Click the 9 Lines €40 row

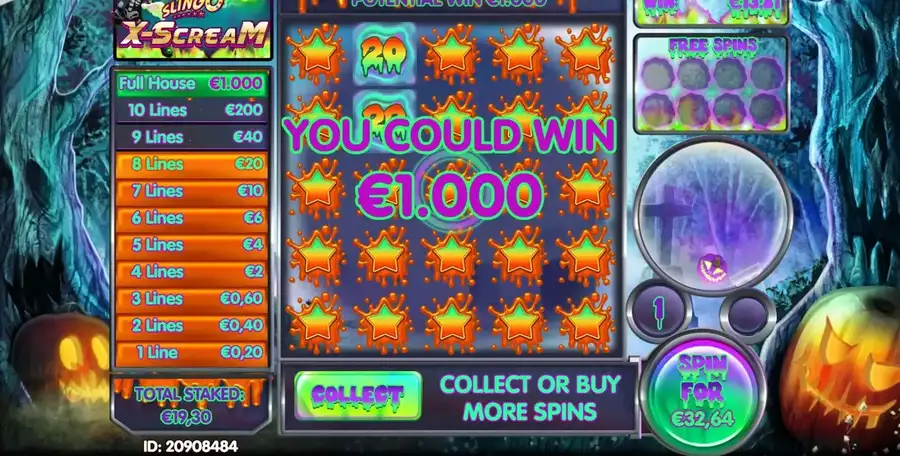[192, 137]
